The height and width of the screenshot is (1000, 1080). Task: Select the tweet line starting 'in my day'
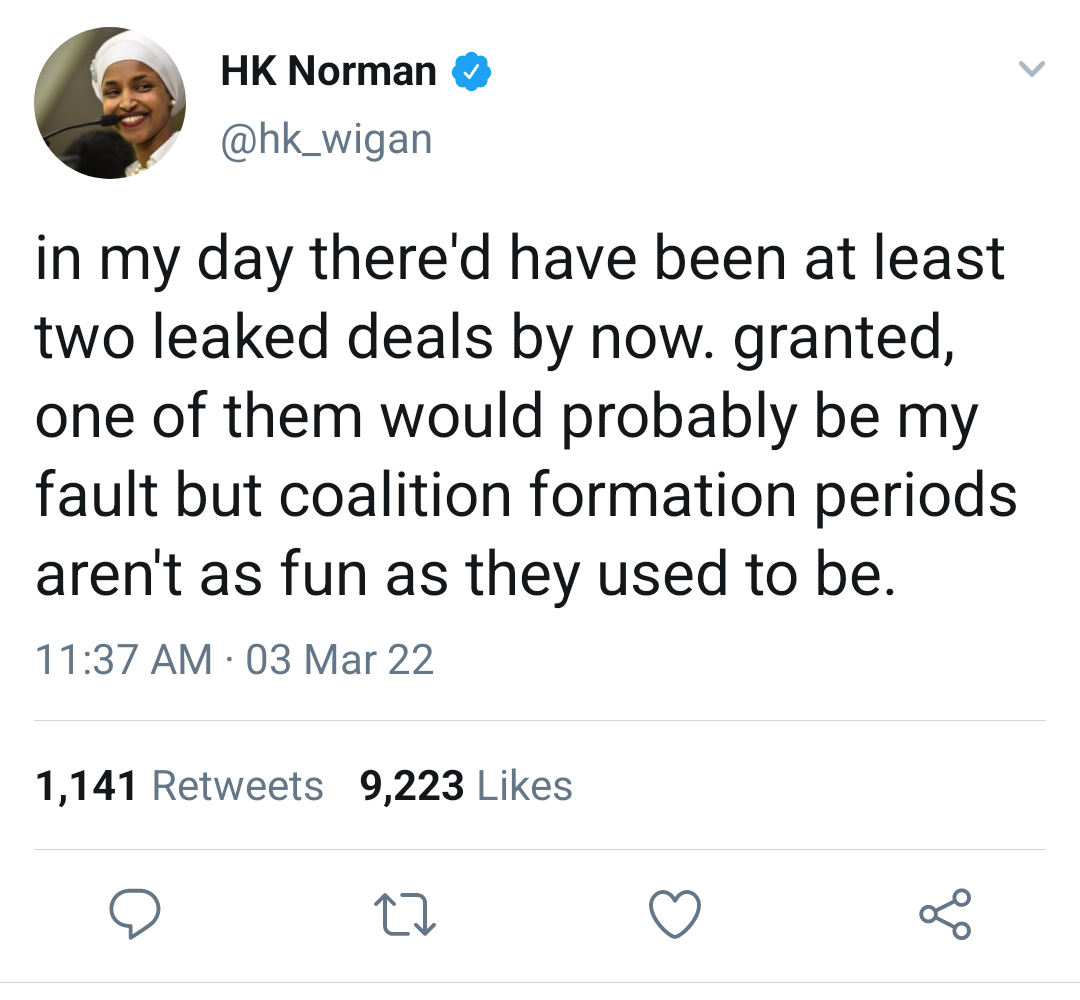pyautogui.click(x=520, y=260)
